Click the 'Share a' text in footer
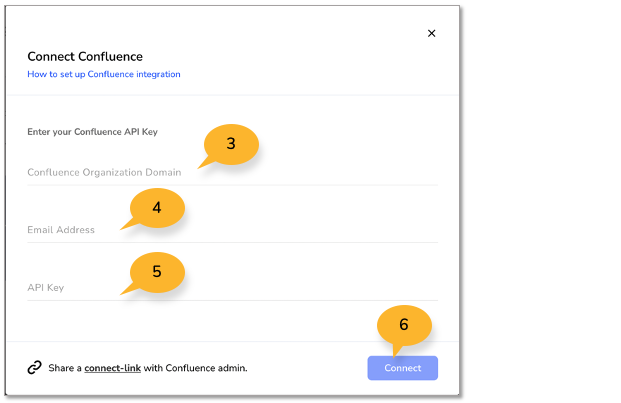This screenshot has width=621, height=403. (65, 368)
